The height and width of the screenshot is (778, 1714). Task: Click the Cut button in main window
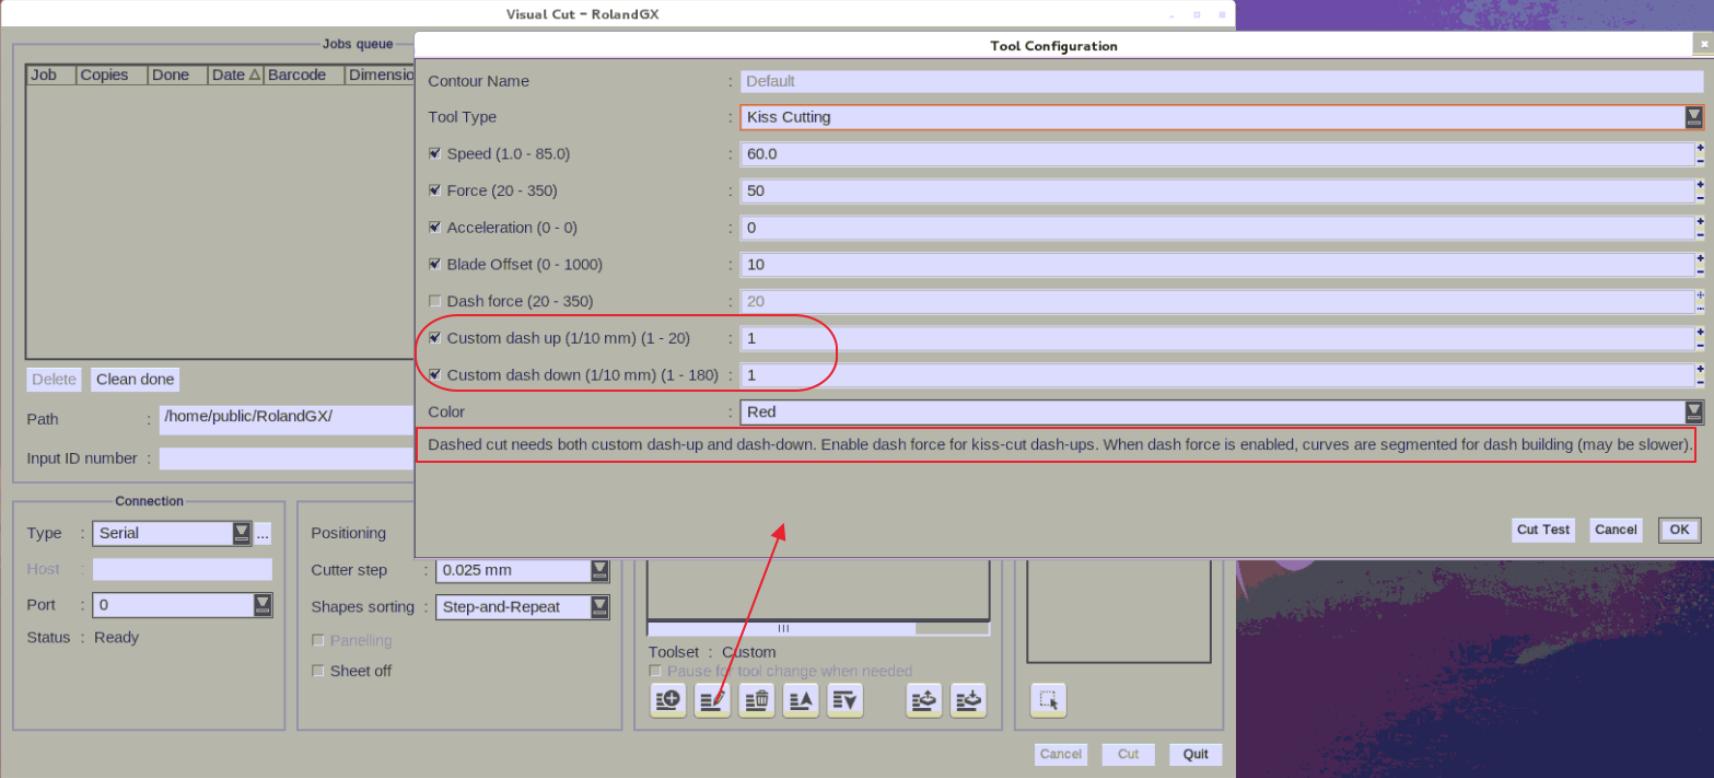point(1128,755)
